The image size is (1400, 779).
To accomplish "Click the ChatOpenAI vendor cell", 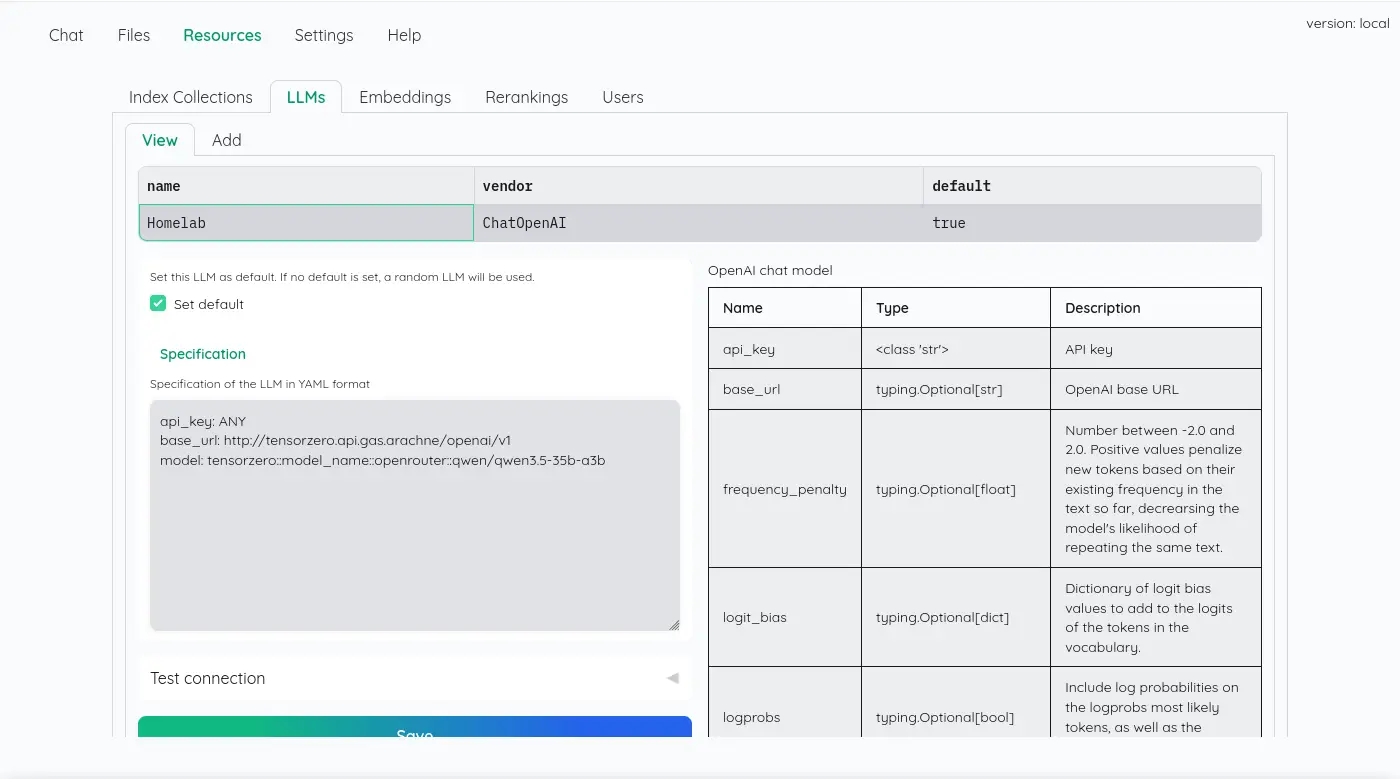I will coord(697,223).
